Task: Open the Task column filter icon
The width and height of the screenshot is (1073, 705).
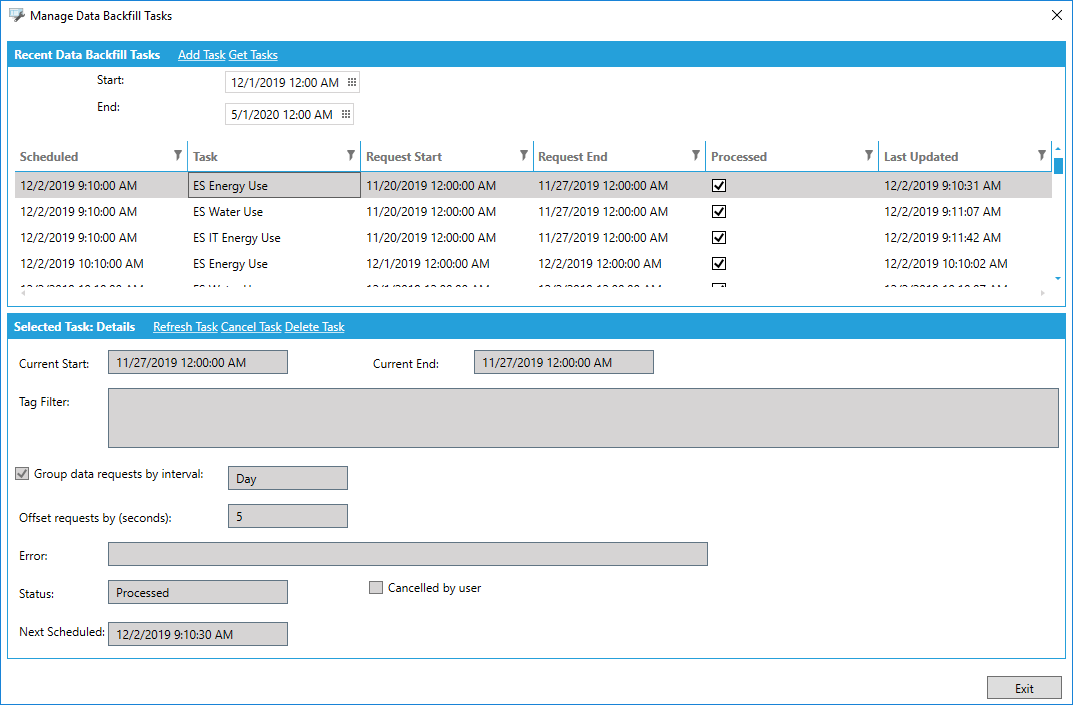Action: (350, 155)
